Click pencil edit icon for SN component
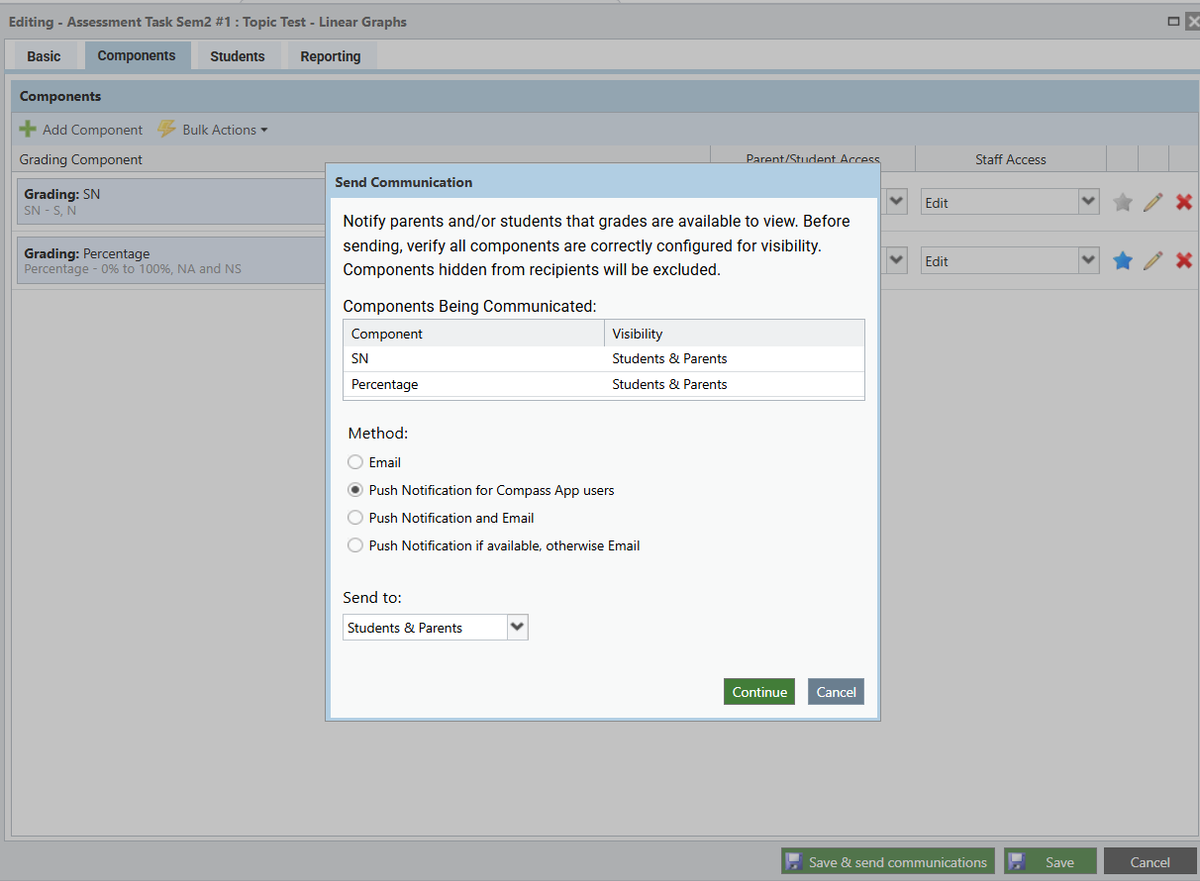The width and height of the screenshot is (1200, 881). pyautogui.click(x=1153, y=203)
